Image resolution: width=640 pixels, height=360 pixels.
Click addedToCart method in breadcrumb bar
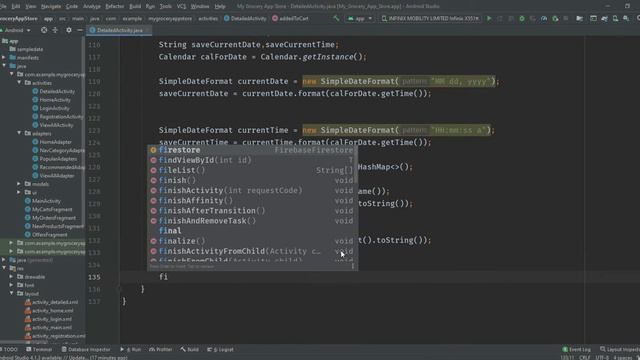click(290, 18)
